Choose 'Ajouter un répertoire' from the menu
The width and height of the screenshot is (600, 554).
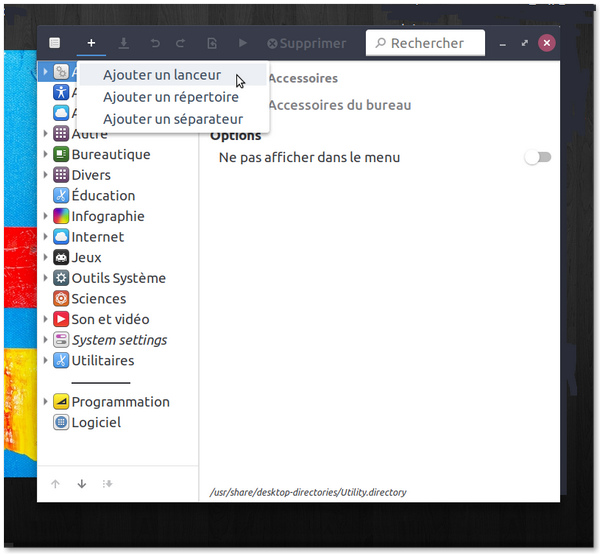(x=170, y=98)
